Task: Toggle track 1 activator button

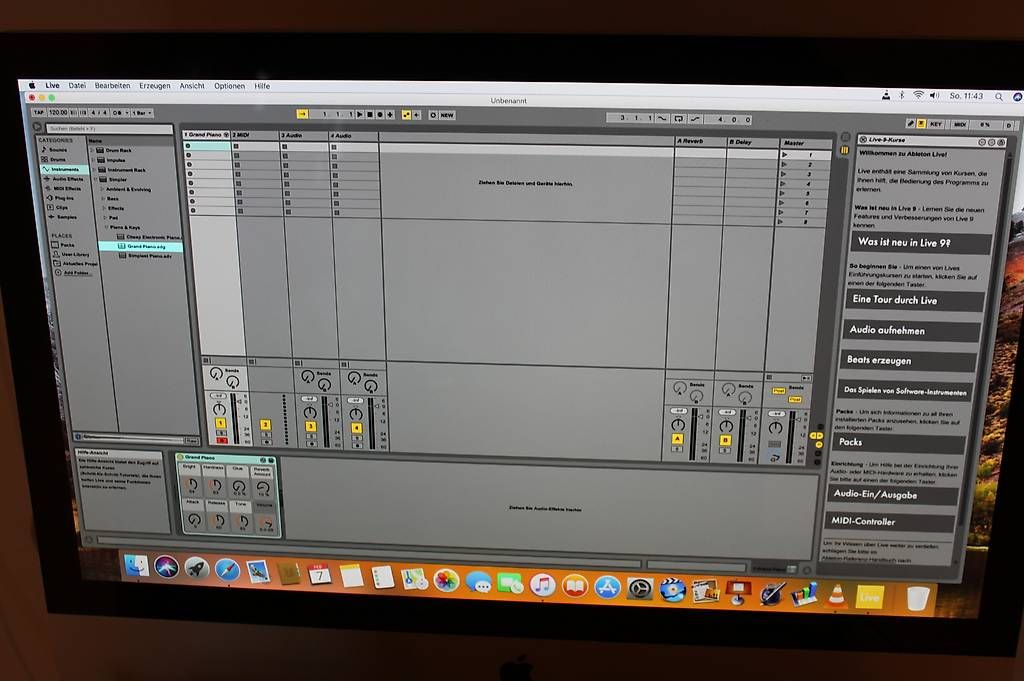Action: pyautogui.click(x=220, y=424)
